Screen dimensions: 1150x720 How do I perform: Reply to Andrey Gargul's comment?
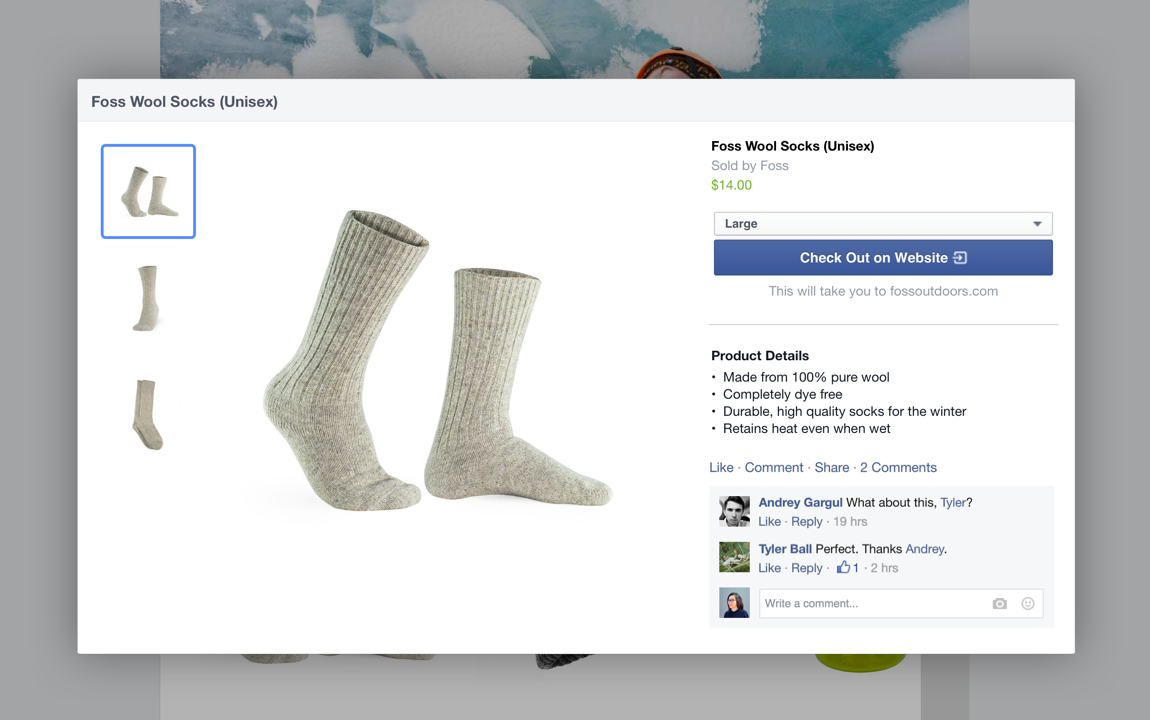[x=807, y=521]
